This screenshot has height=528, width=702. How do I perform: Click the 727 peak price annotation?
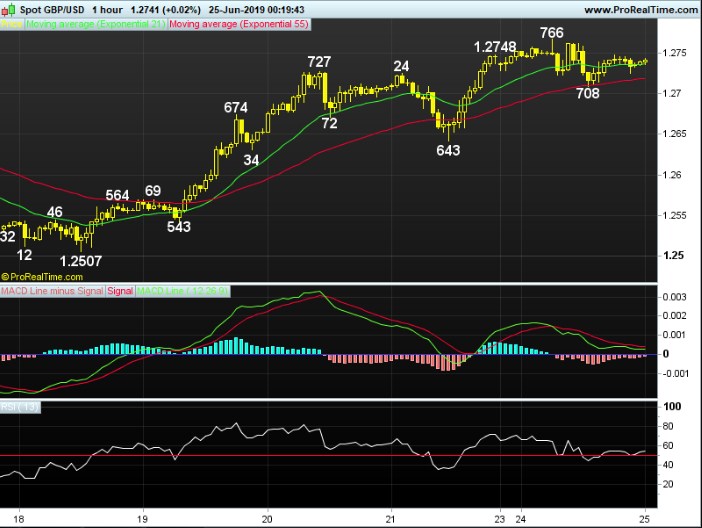(318, 62)
